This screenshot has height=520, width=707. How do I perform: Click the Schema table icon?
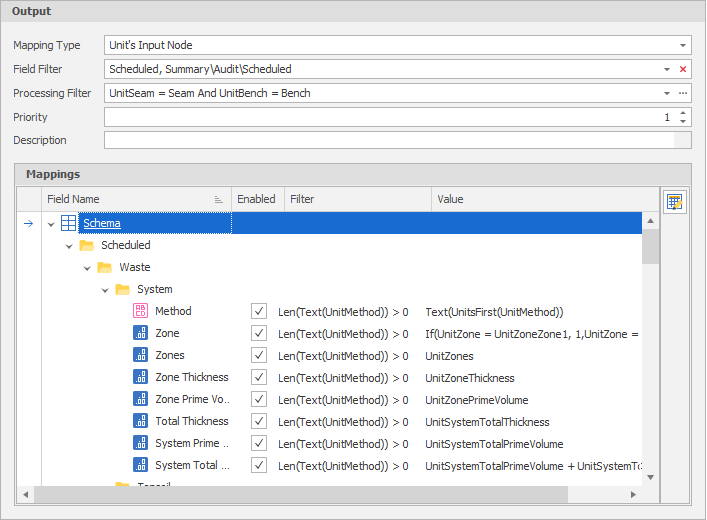68,223
